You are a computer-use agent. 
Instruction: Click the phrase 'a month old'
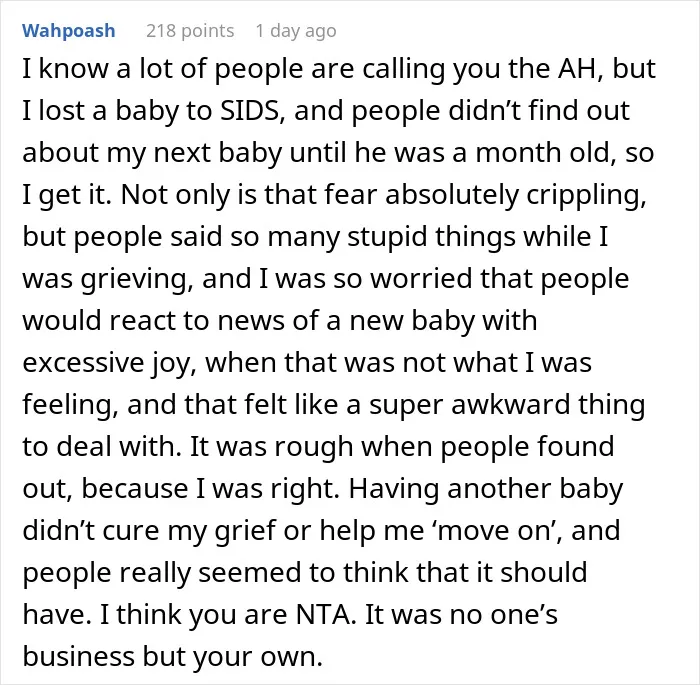pos(531,153)
